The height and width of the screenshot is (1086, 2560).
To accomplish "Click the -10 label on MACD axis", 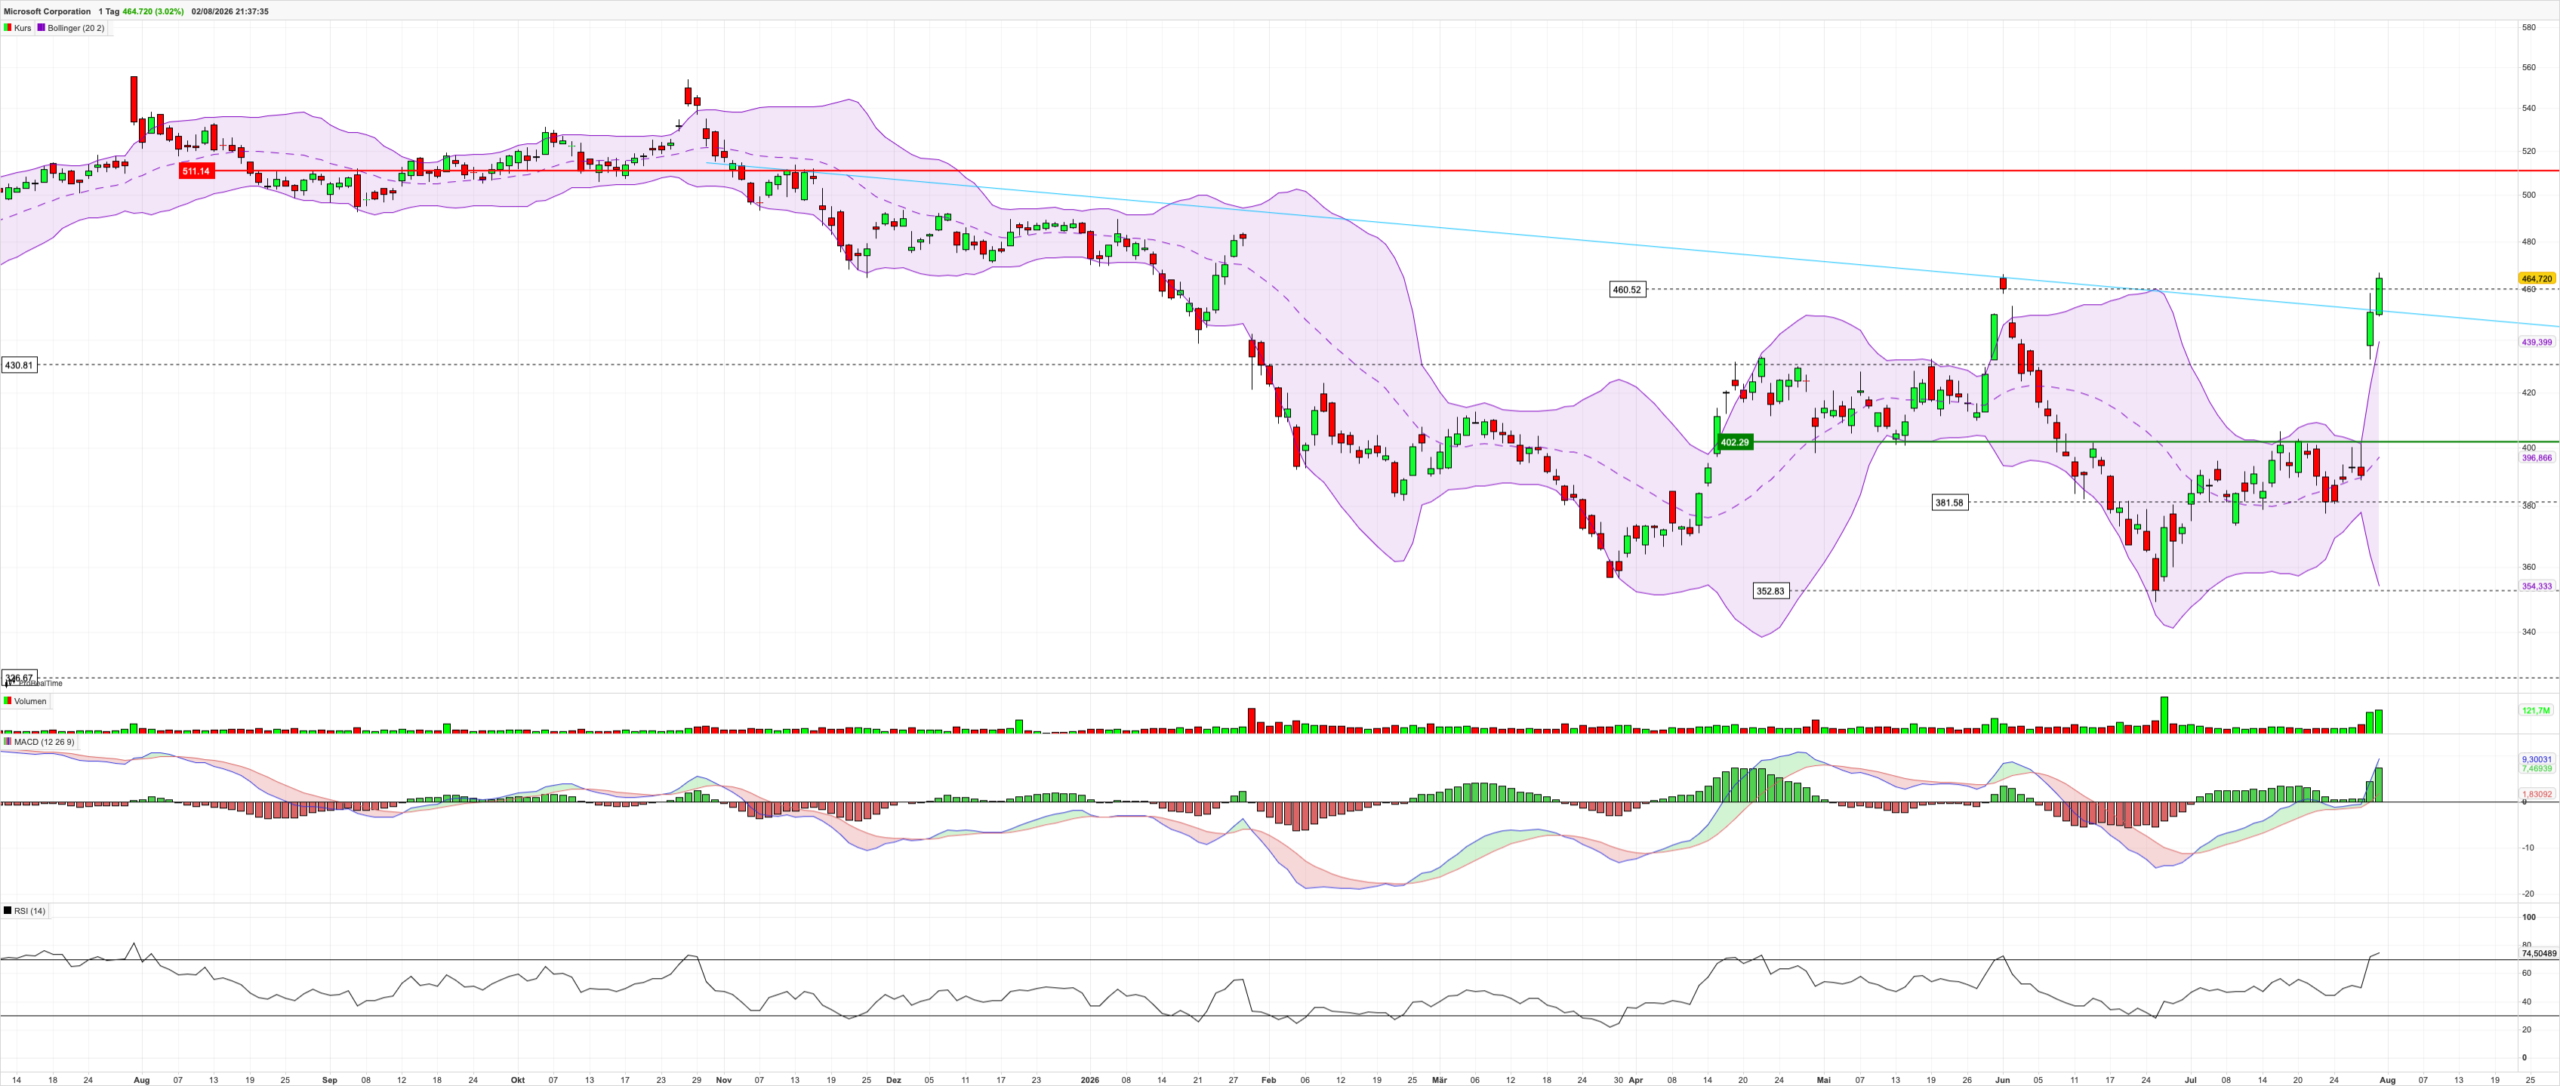I will [2528, 848].
